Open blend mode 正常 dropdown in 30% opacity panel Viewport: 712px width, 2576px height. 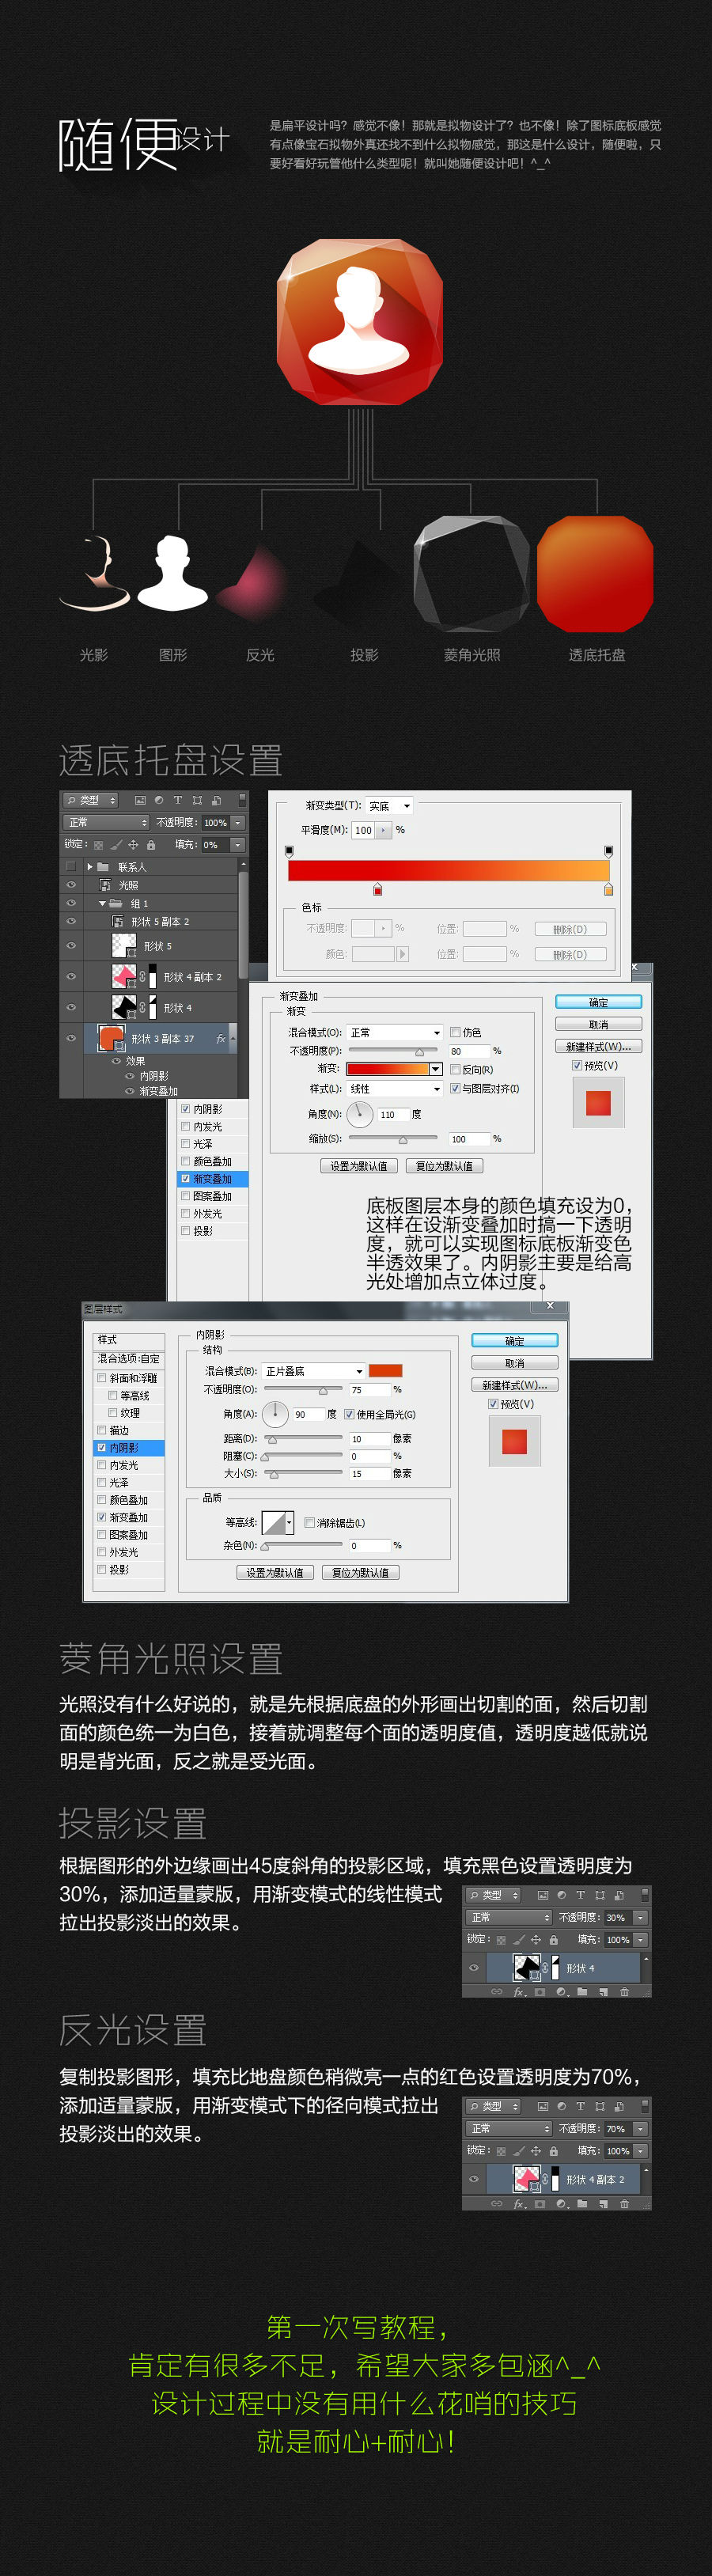tap(509, 1917)
